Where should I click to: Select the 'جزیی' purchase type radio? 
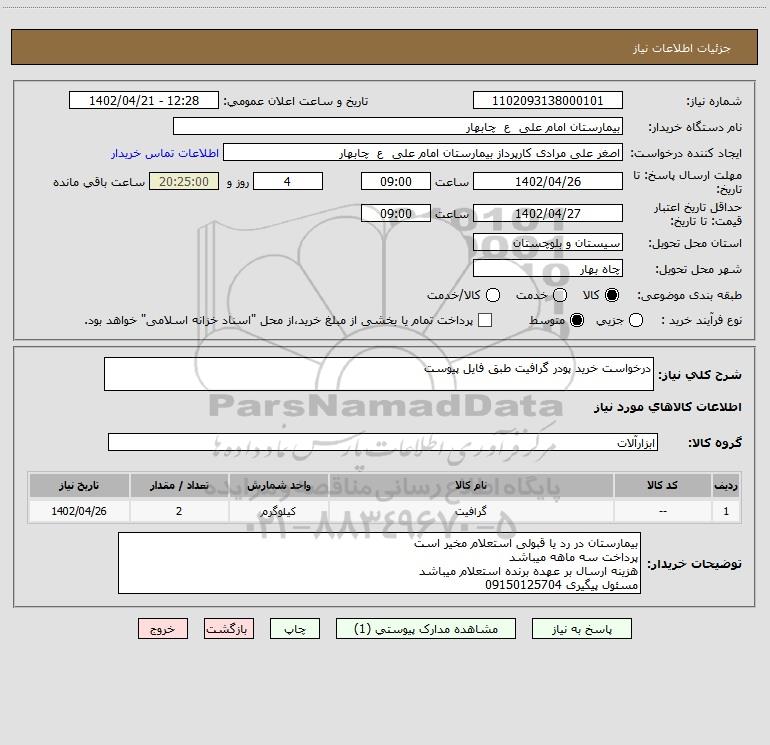pos(635,320)
